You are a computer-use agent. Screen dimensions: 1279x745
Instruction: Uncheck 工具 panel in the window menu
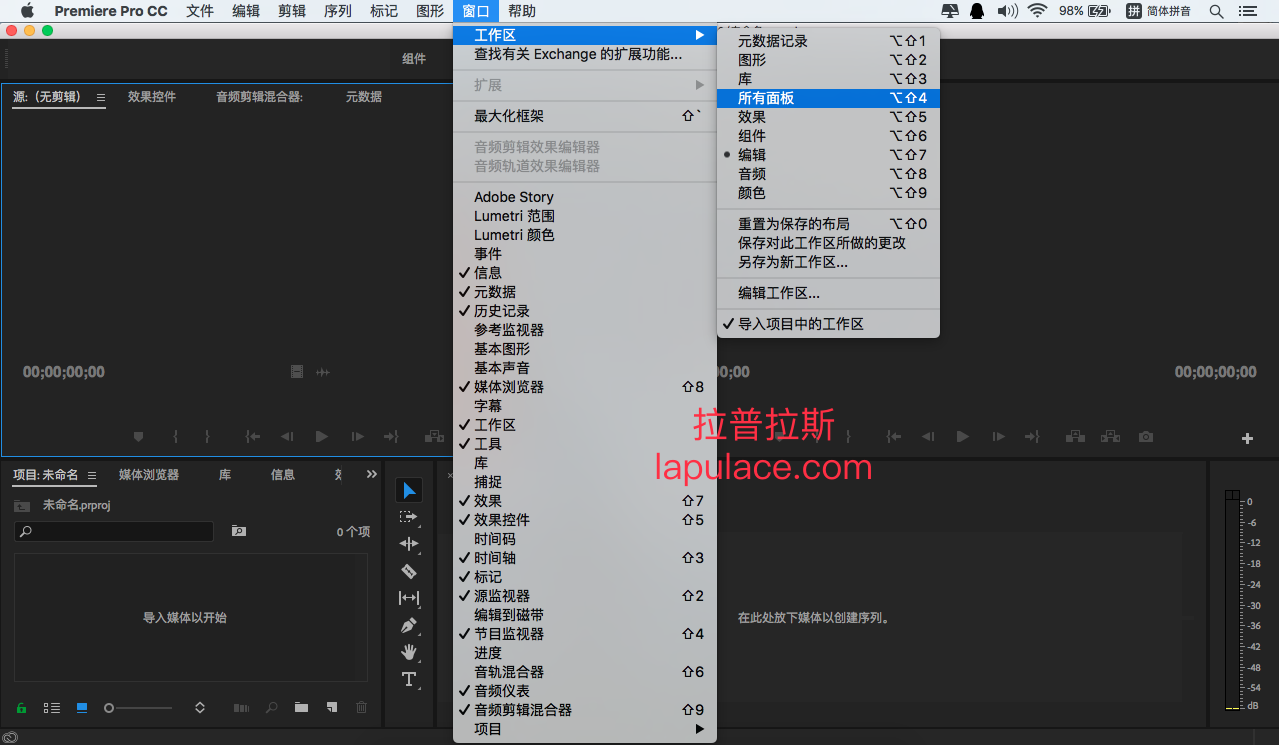[x=585, y=444]
